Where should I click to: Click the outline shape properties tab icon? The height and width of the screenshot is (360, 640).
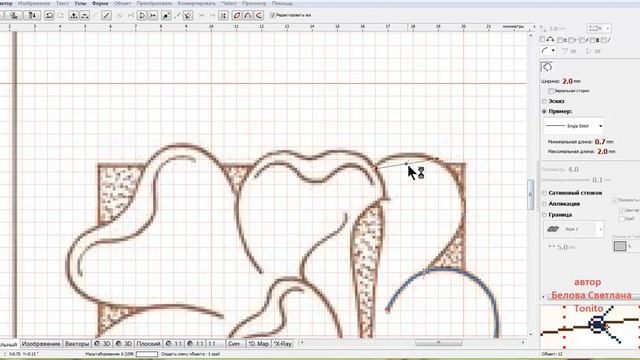[x=547, y=67]
